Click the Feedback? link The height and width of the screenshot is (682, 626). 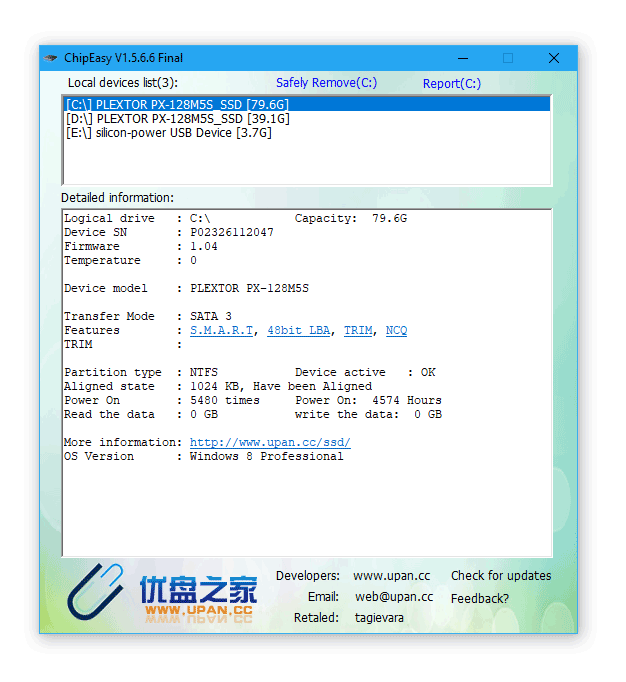point(479,598)
